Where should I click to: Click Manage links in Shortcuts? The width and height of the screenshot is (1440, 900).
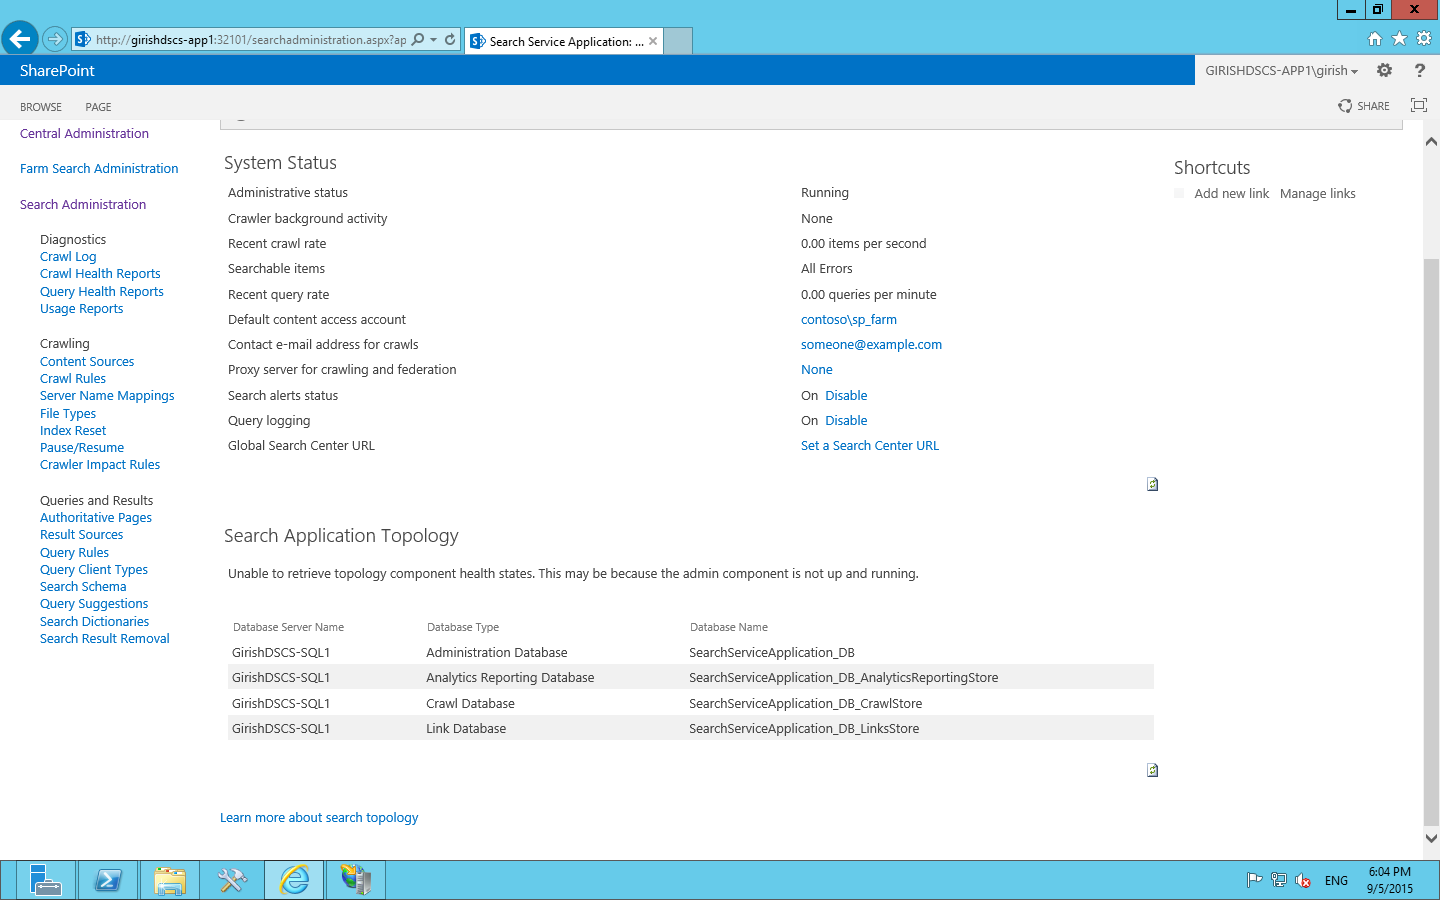(x=1318, y=193)
